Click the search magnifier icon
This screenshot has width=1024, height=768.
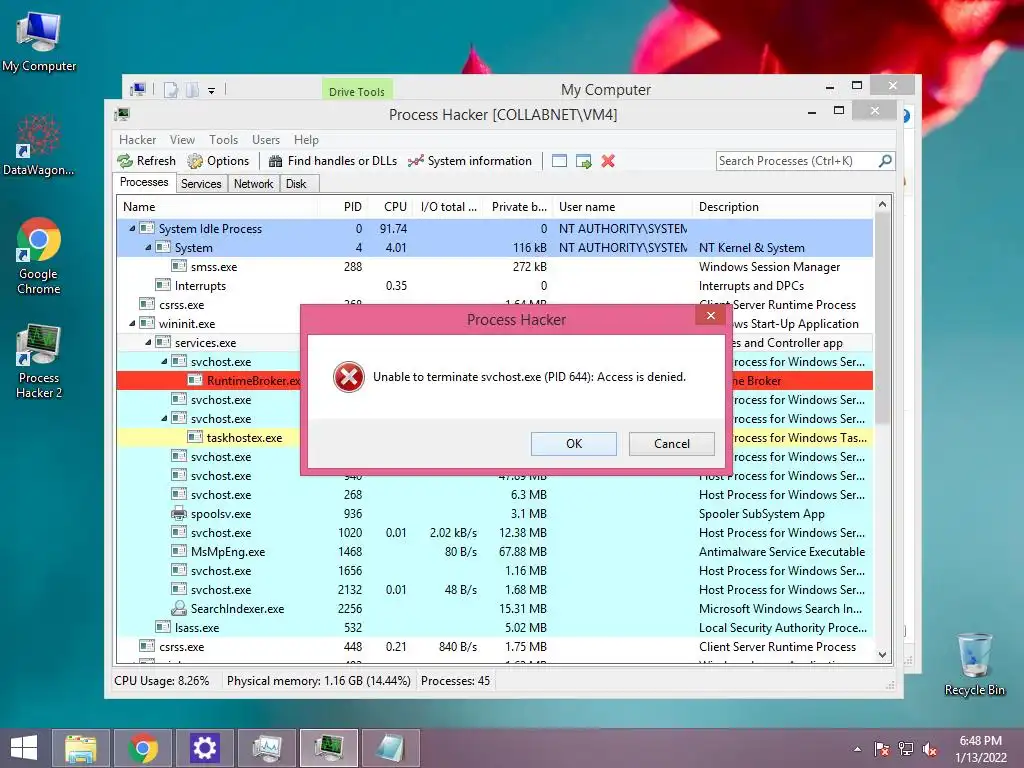point(885,161)
